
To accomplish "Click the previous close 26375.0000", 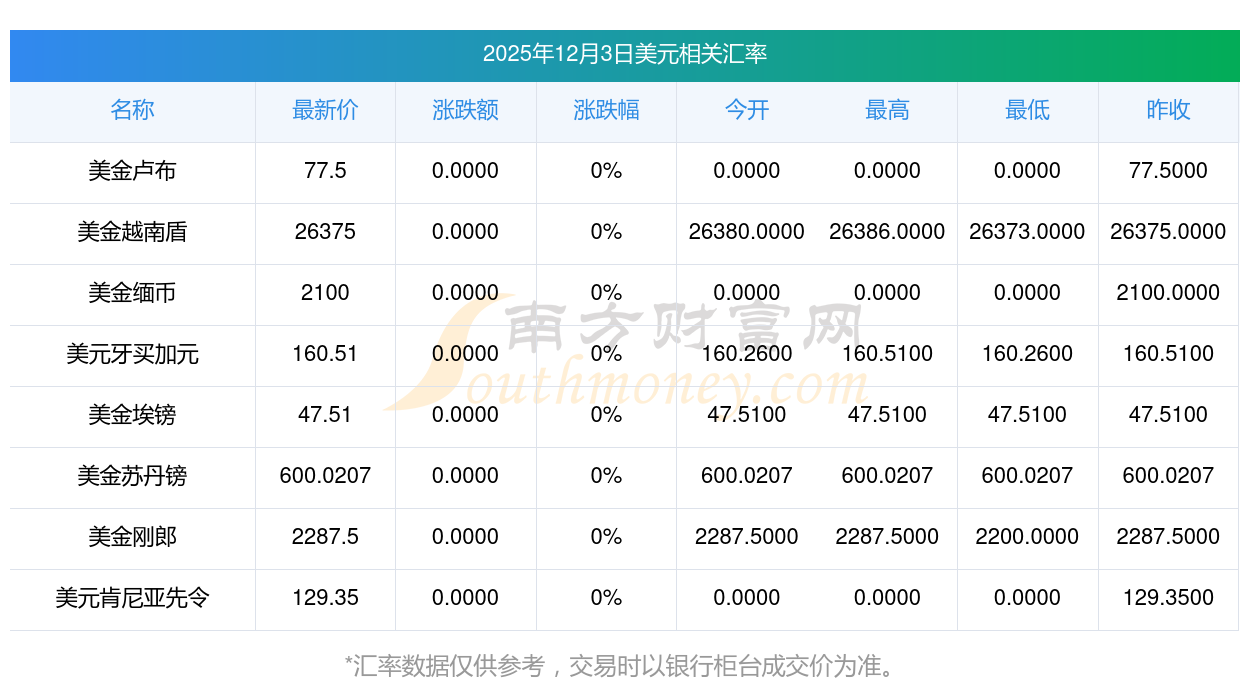I will [1168, 232].
